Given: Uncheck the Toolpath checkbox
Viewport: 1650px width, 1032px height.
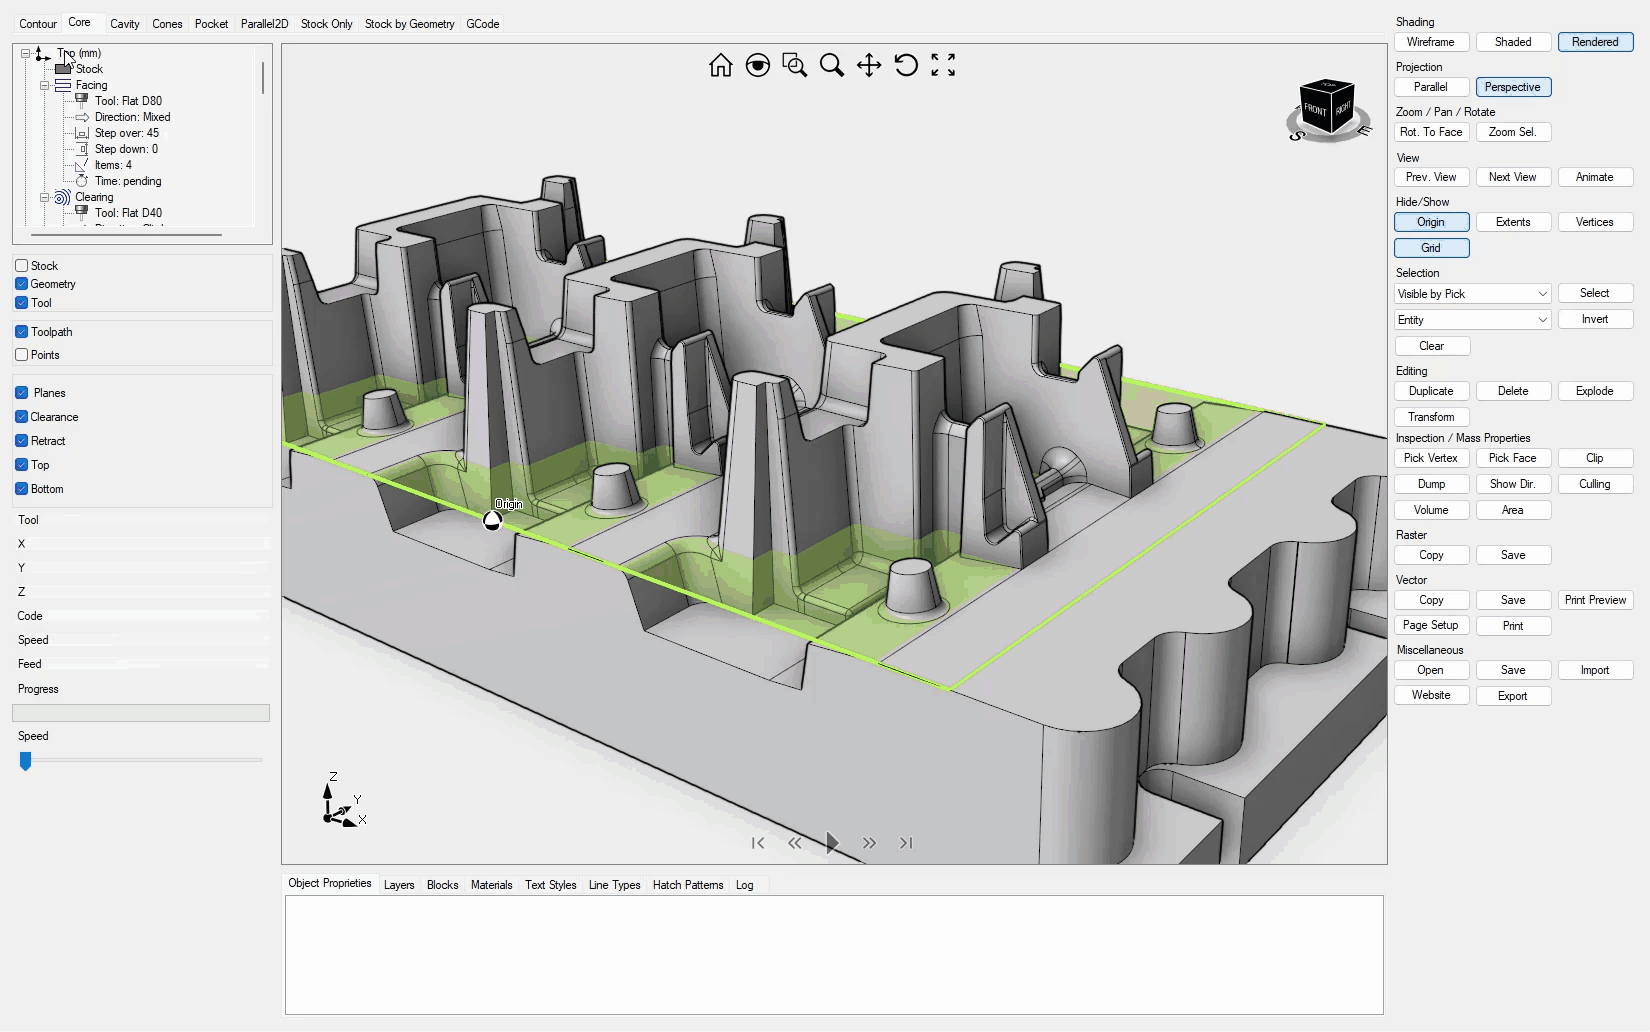Looking at the screenshot, I should pyautogui.click(x=22, y=332).
